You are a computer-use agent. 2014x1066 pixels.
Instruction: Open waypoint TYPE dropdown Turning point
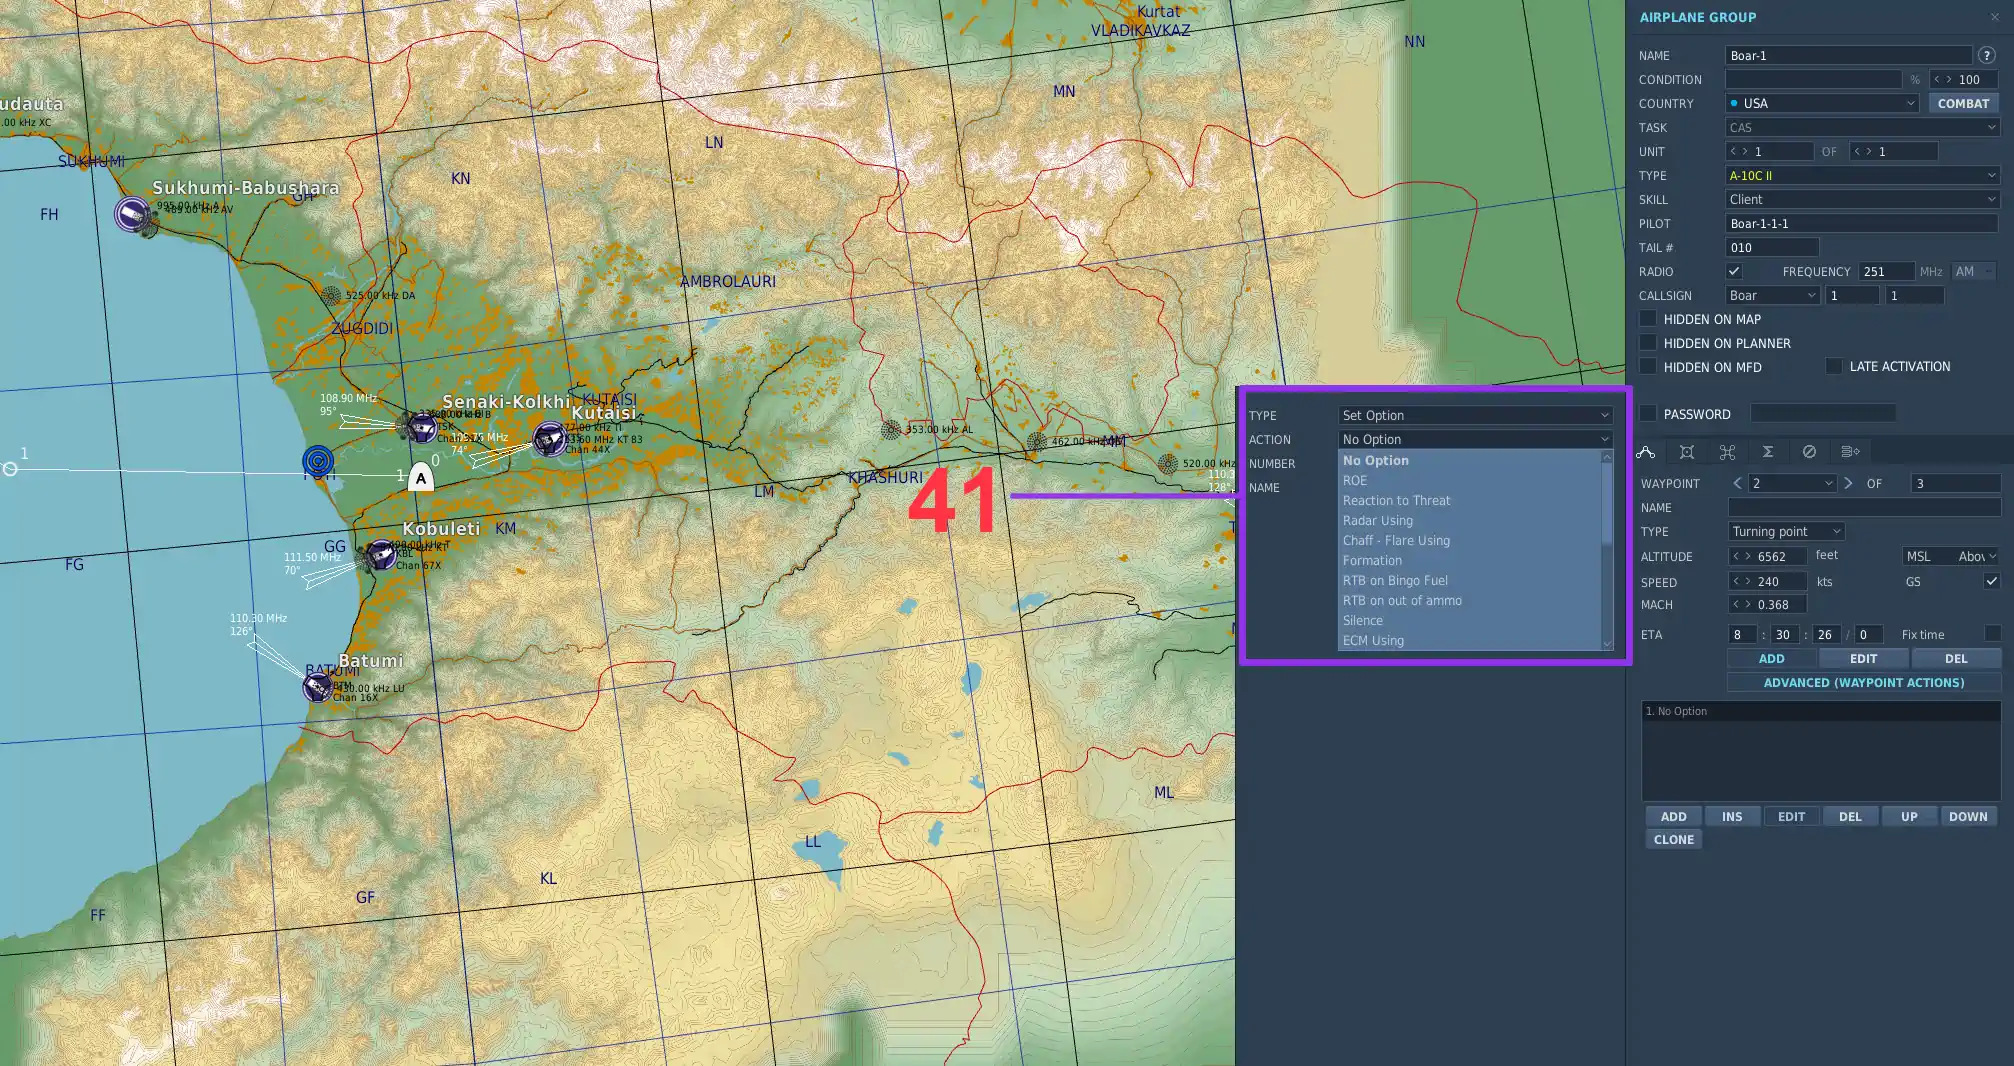coord(1786,531)
